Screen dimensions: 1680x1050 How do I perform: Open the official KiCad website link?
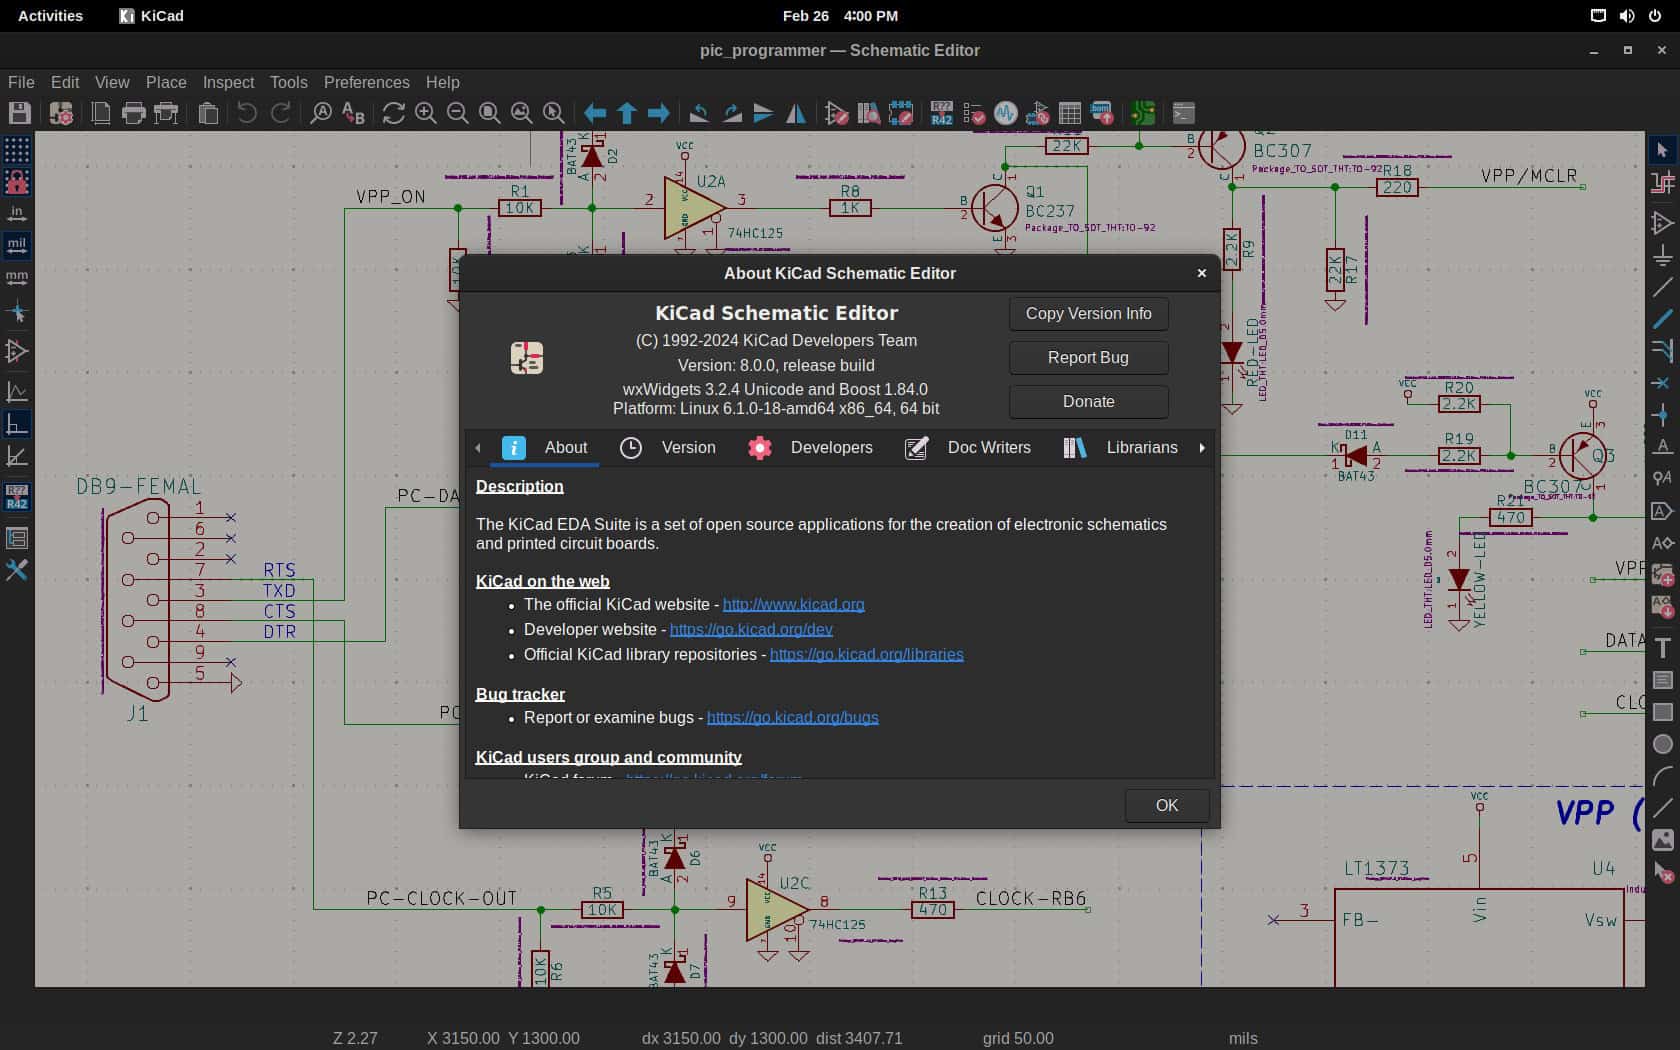tap(793, 604)
